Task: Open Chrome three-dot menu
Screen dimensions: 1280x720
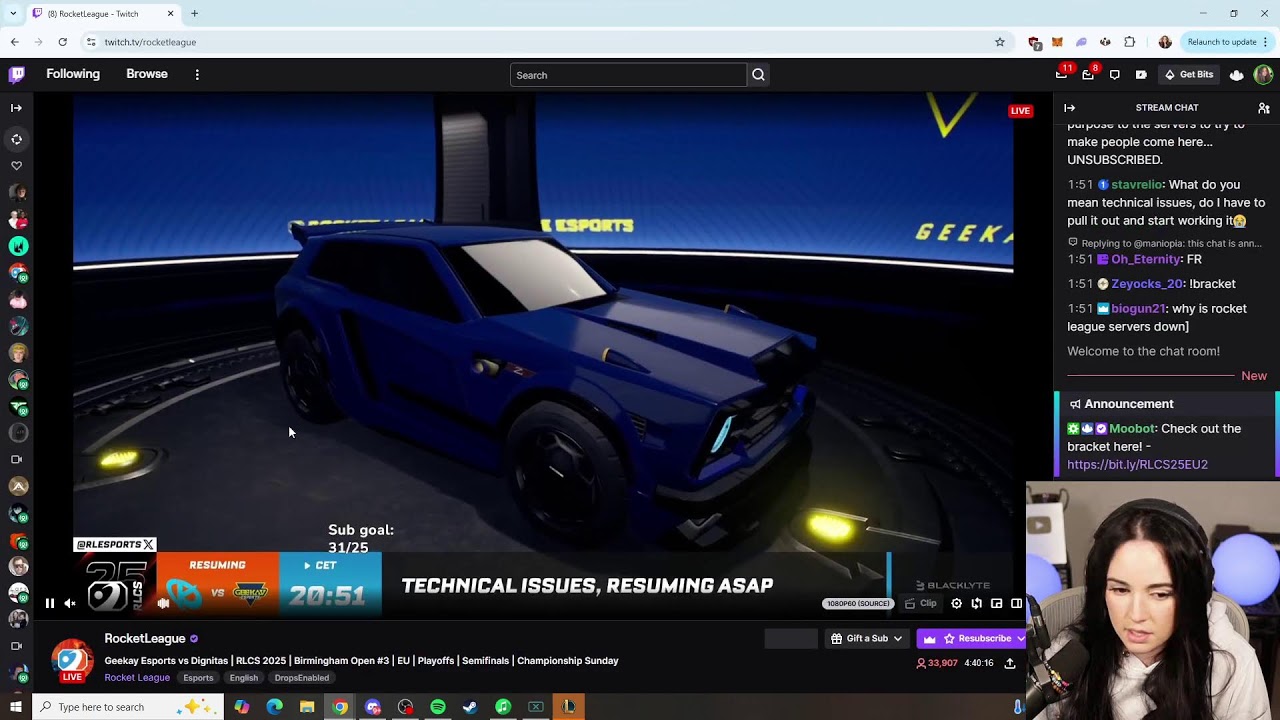Action: click(1265, 42)
